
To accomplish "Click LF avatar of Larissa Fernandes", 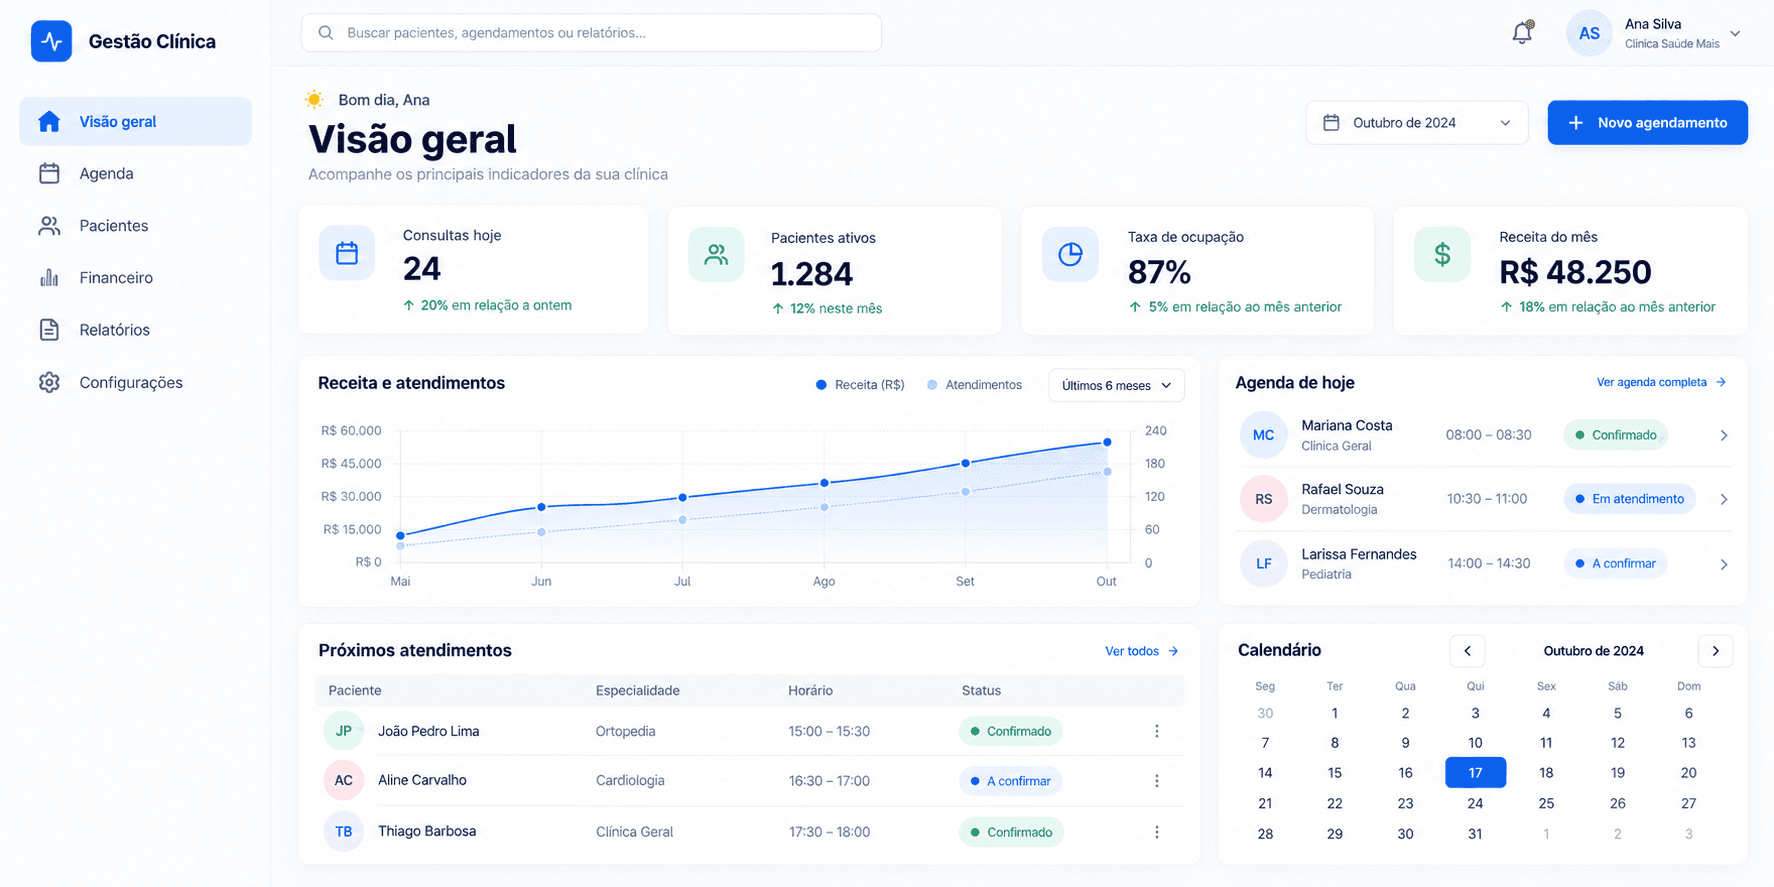I will (x=1263, y=564).
